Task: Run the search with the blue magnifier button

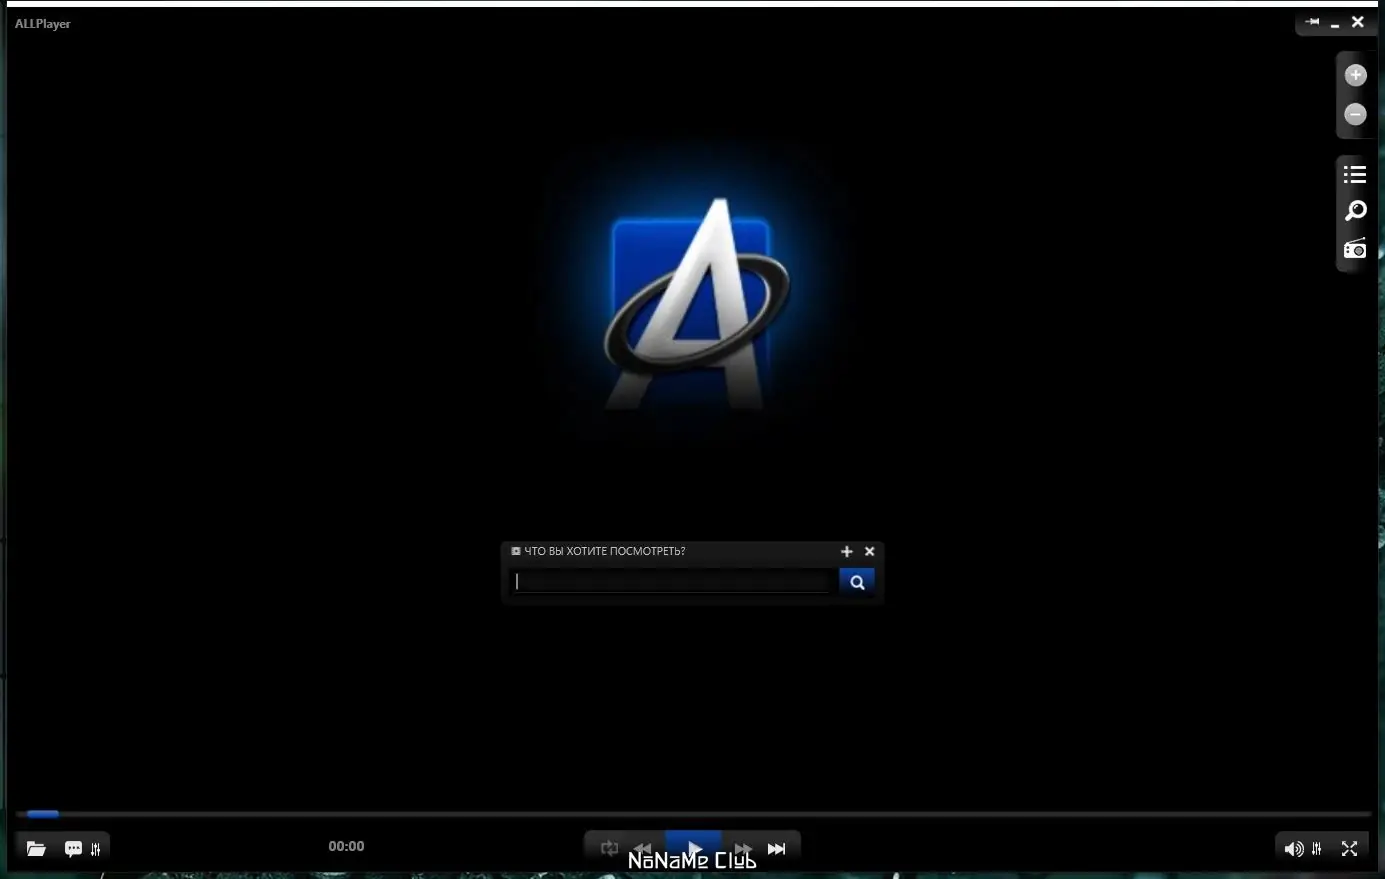Action: [857, 581]
